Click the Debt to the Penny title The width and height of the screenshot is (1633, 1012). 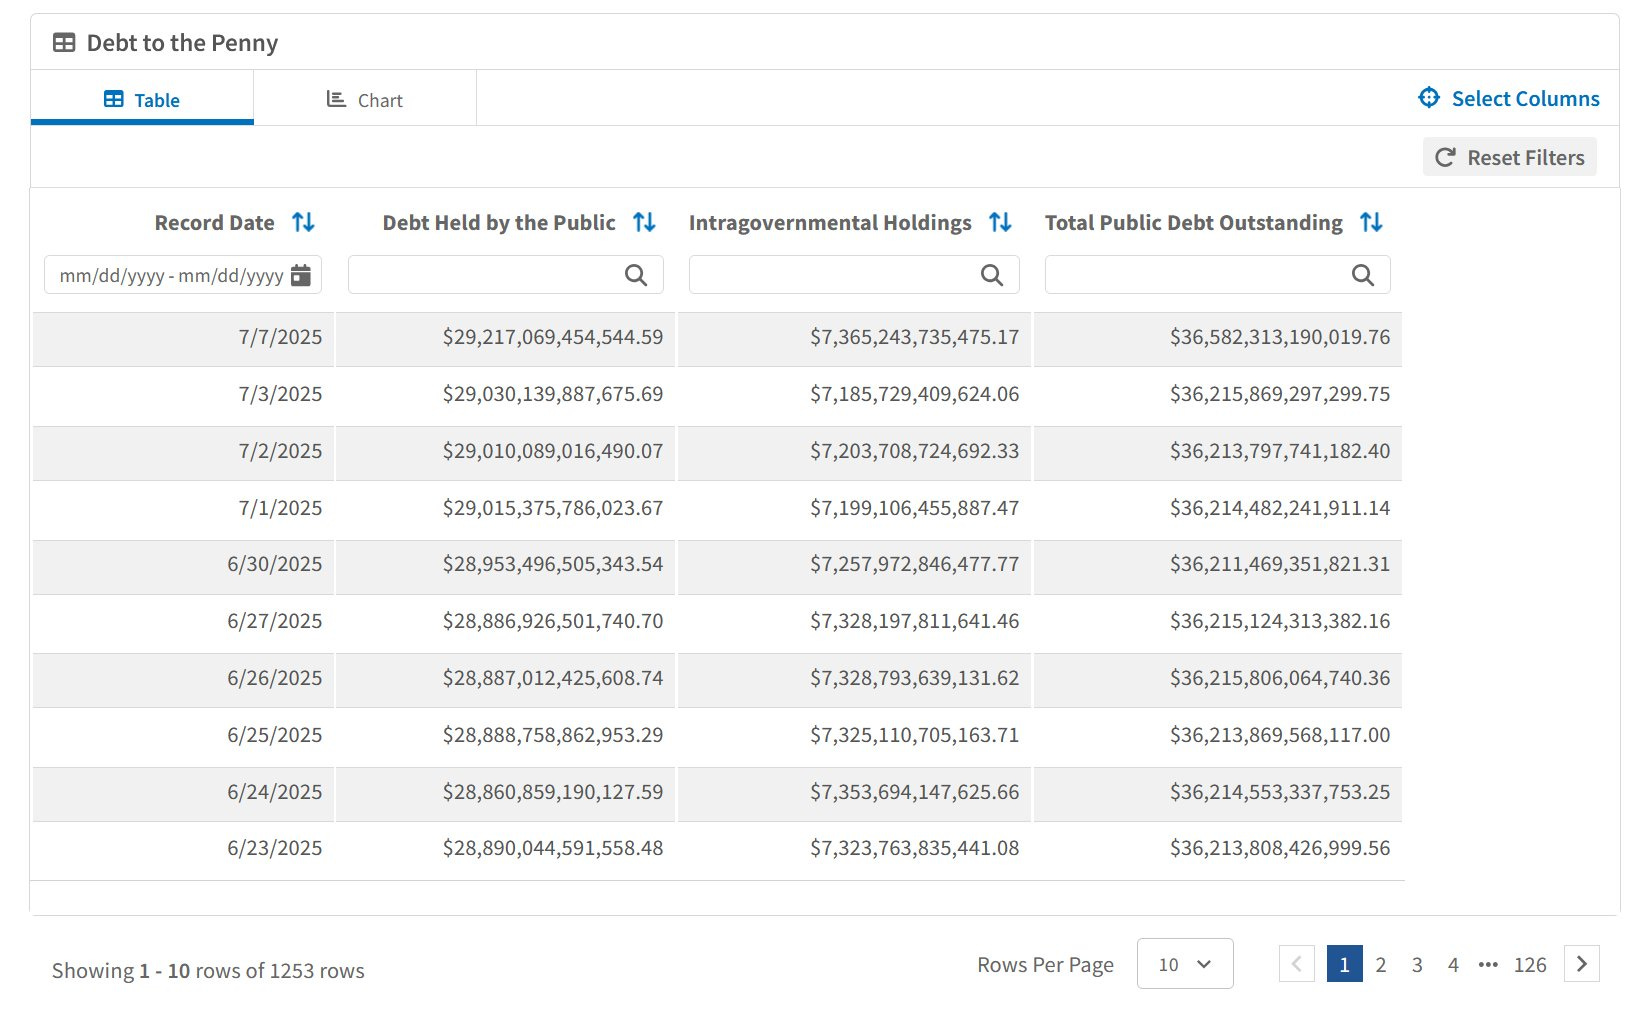click(182, 43)
